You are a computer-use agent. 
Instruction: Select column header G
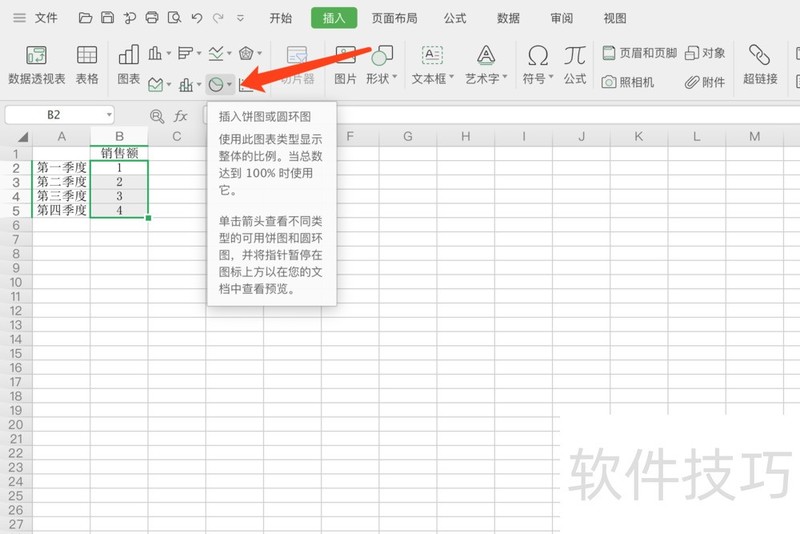408,136
